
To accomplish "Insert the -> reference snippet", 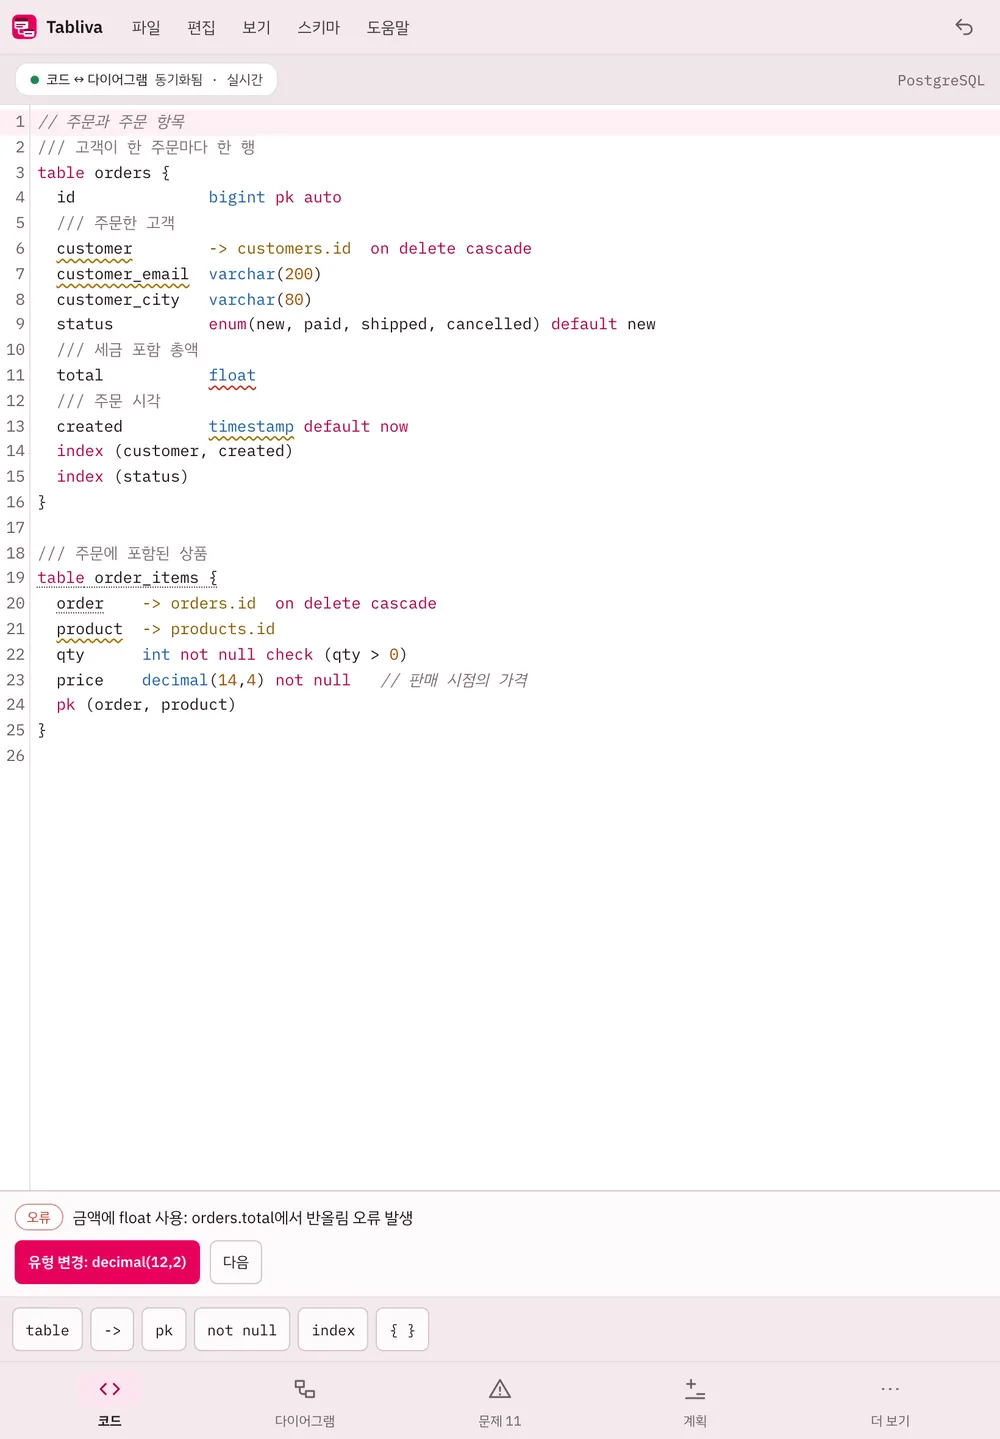I will (x=113, y=1330).
